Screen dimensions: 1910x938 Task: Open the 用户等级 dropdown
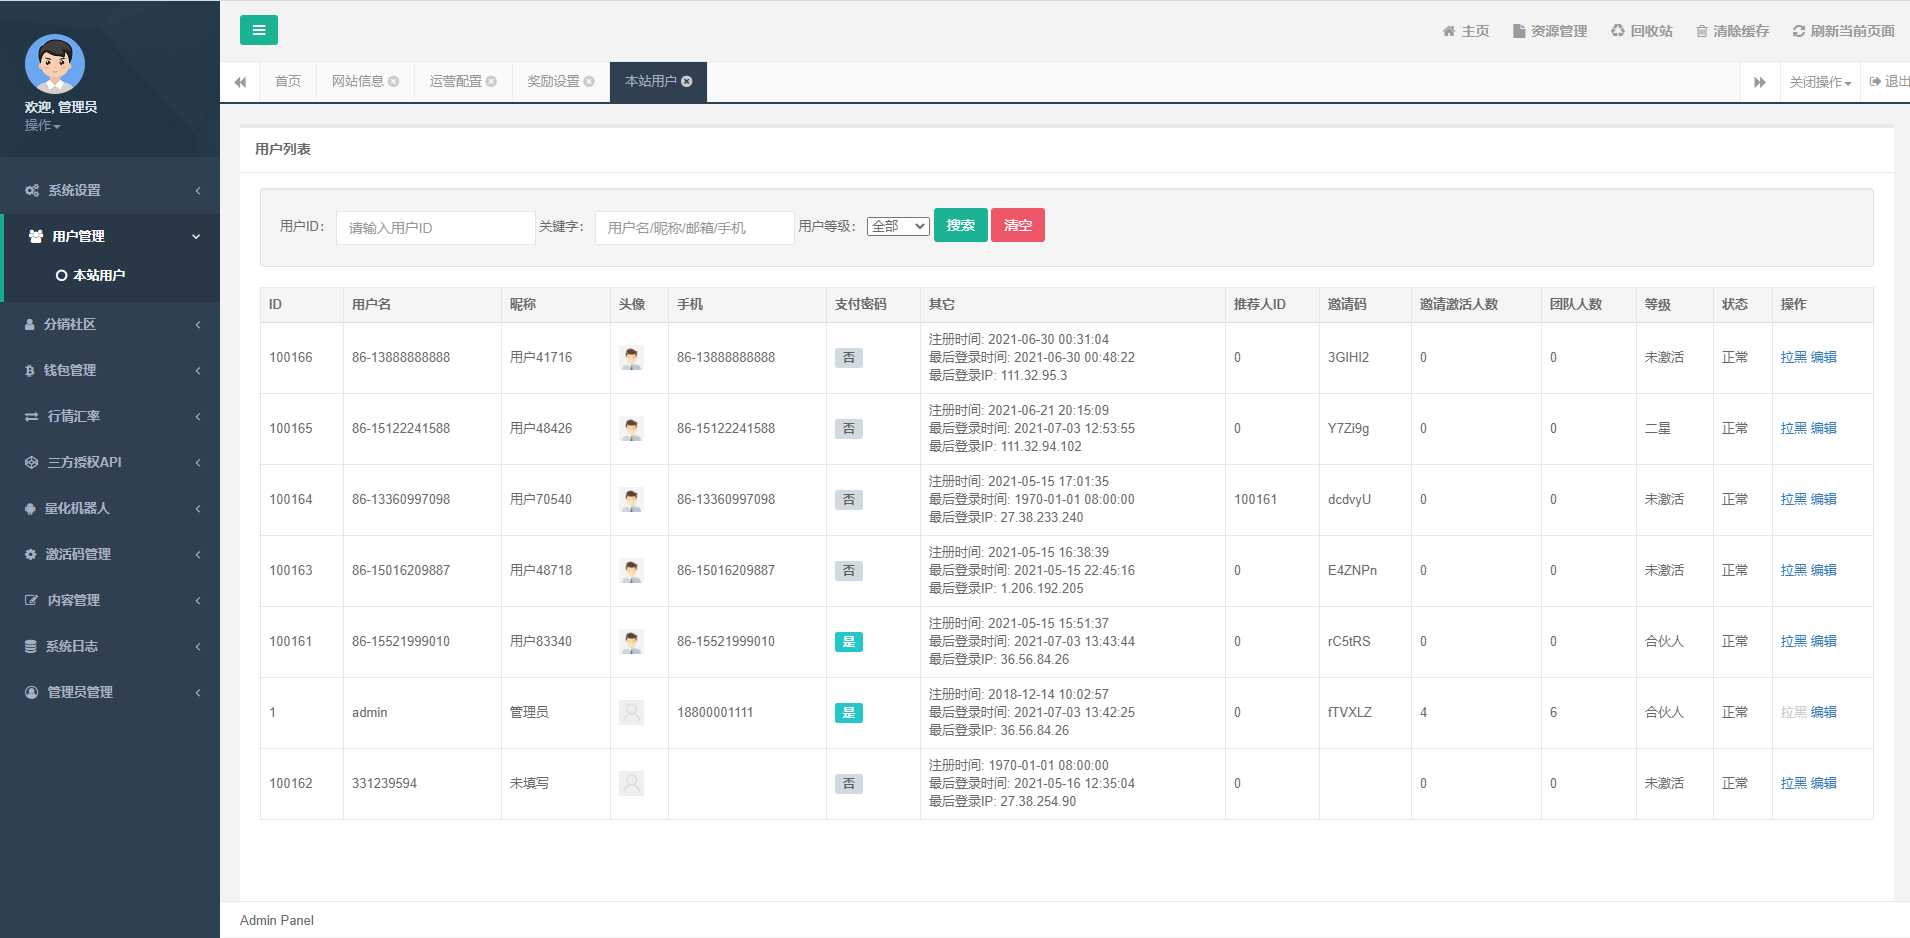pyautogui.click(x=897, y=226)
